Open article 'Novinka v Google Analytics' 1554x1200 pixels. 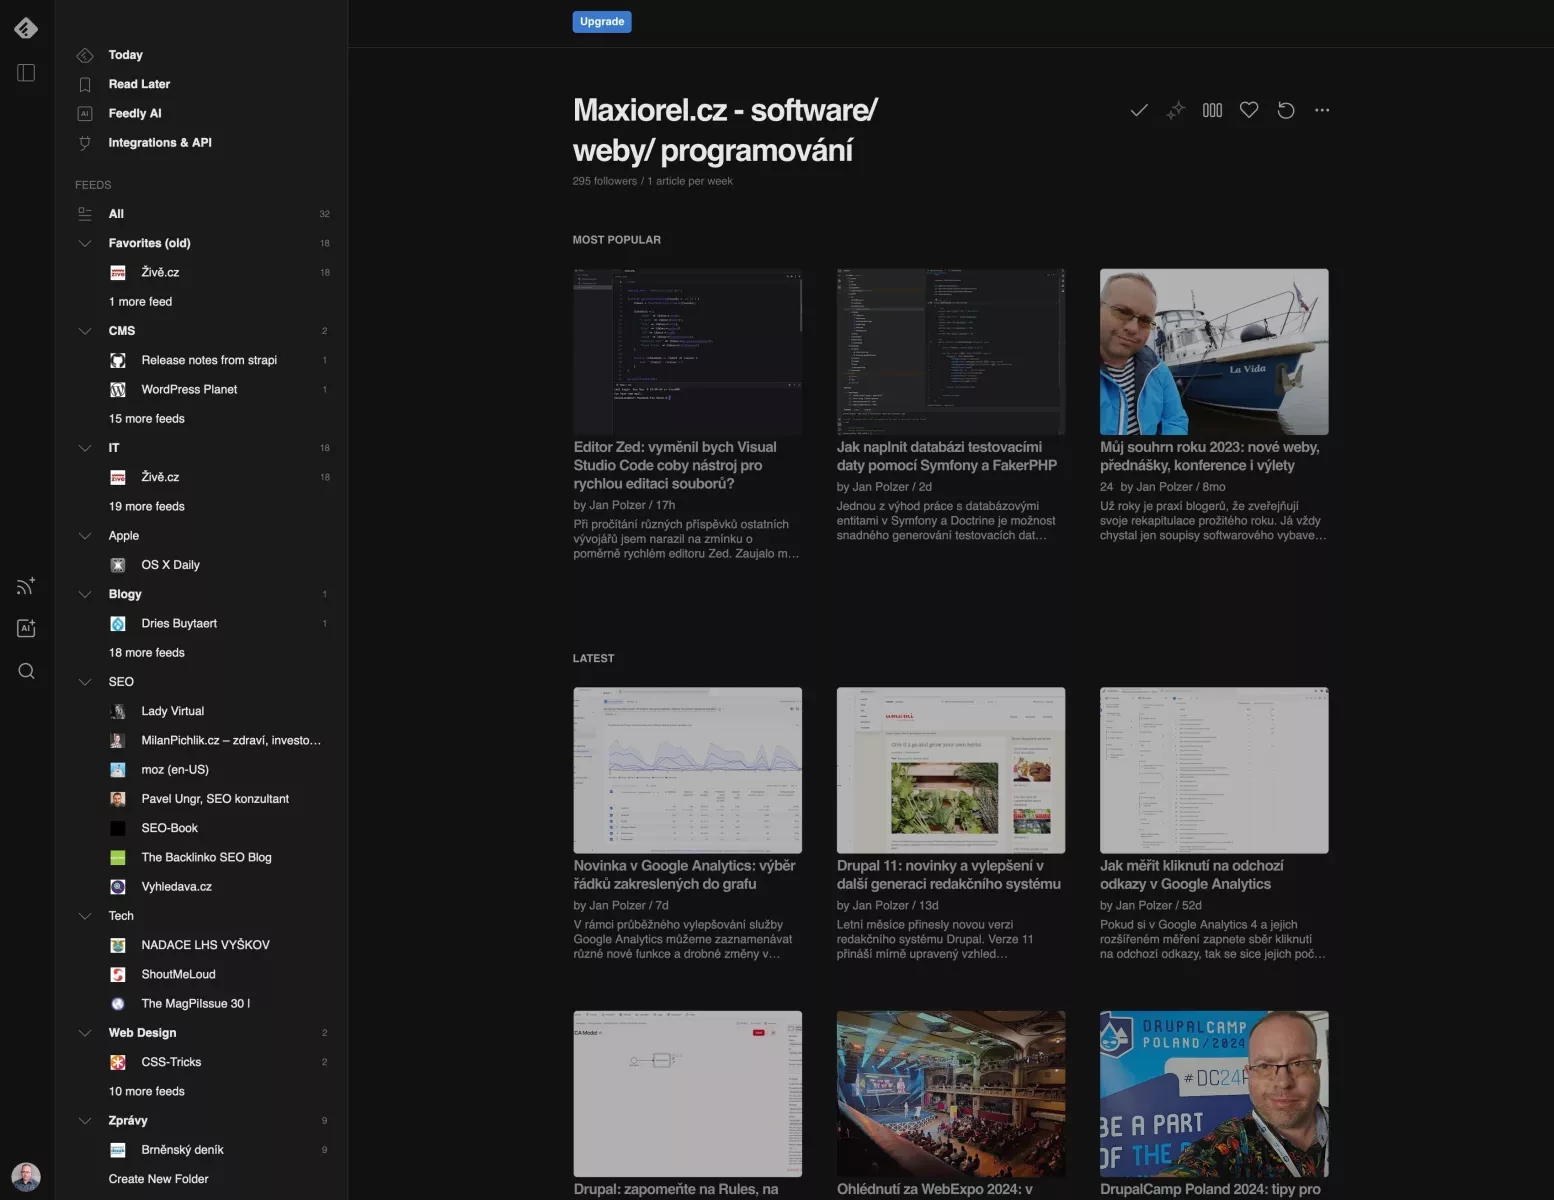tap(684, 875)
